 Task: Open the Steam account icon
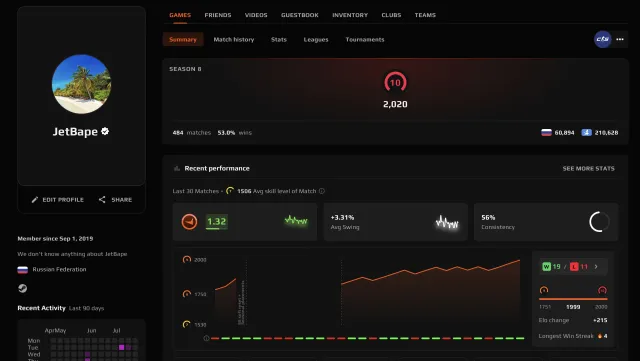point(22,288)
